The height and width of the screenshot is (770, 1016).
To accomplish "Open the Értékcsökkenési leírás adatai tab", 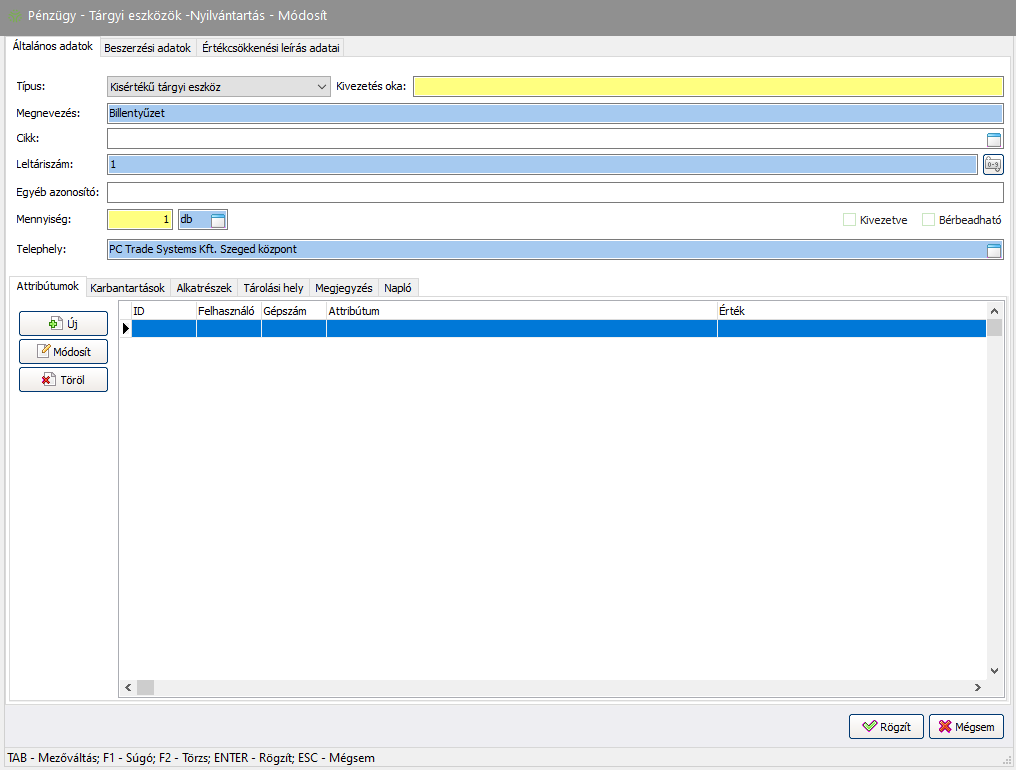I will (271, 48).
